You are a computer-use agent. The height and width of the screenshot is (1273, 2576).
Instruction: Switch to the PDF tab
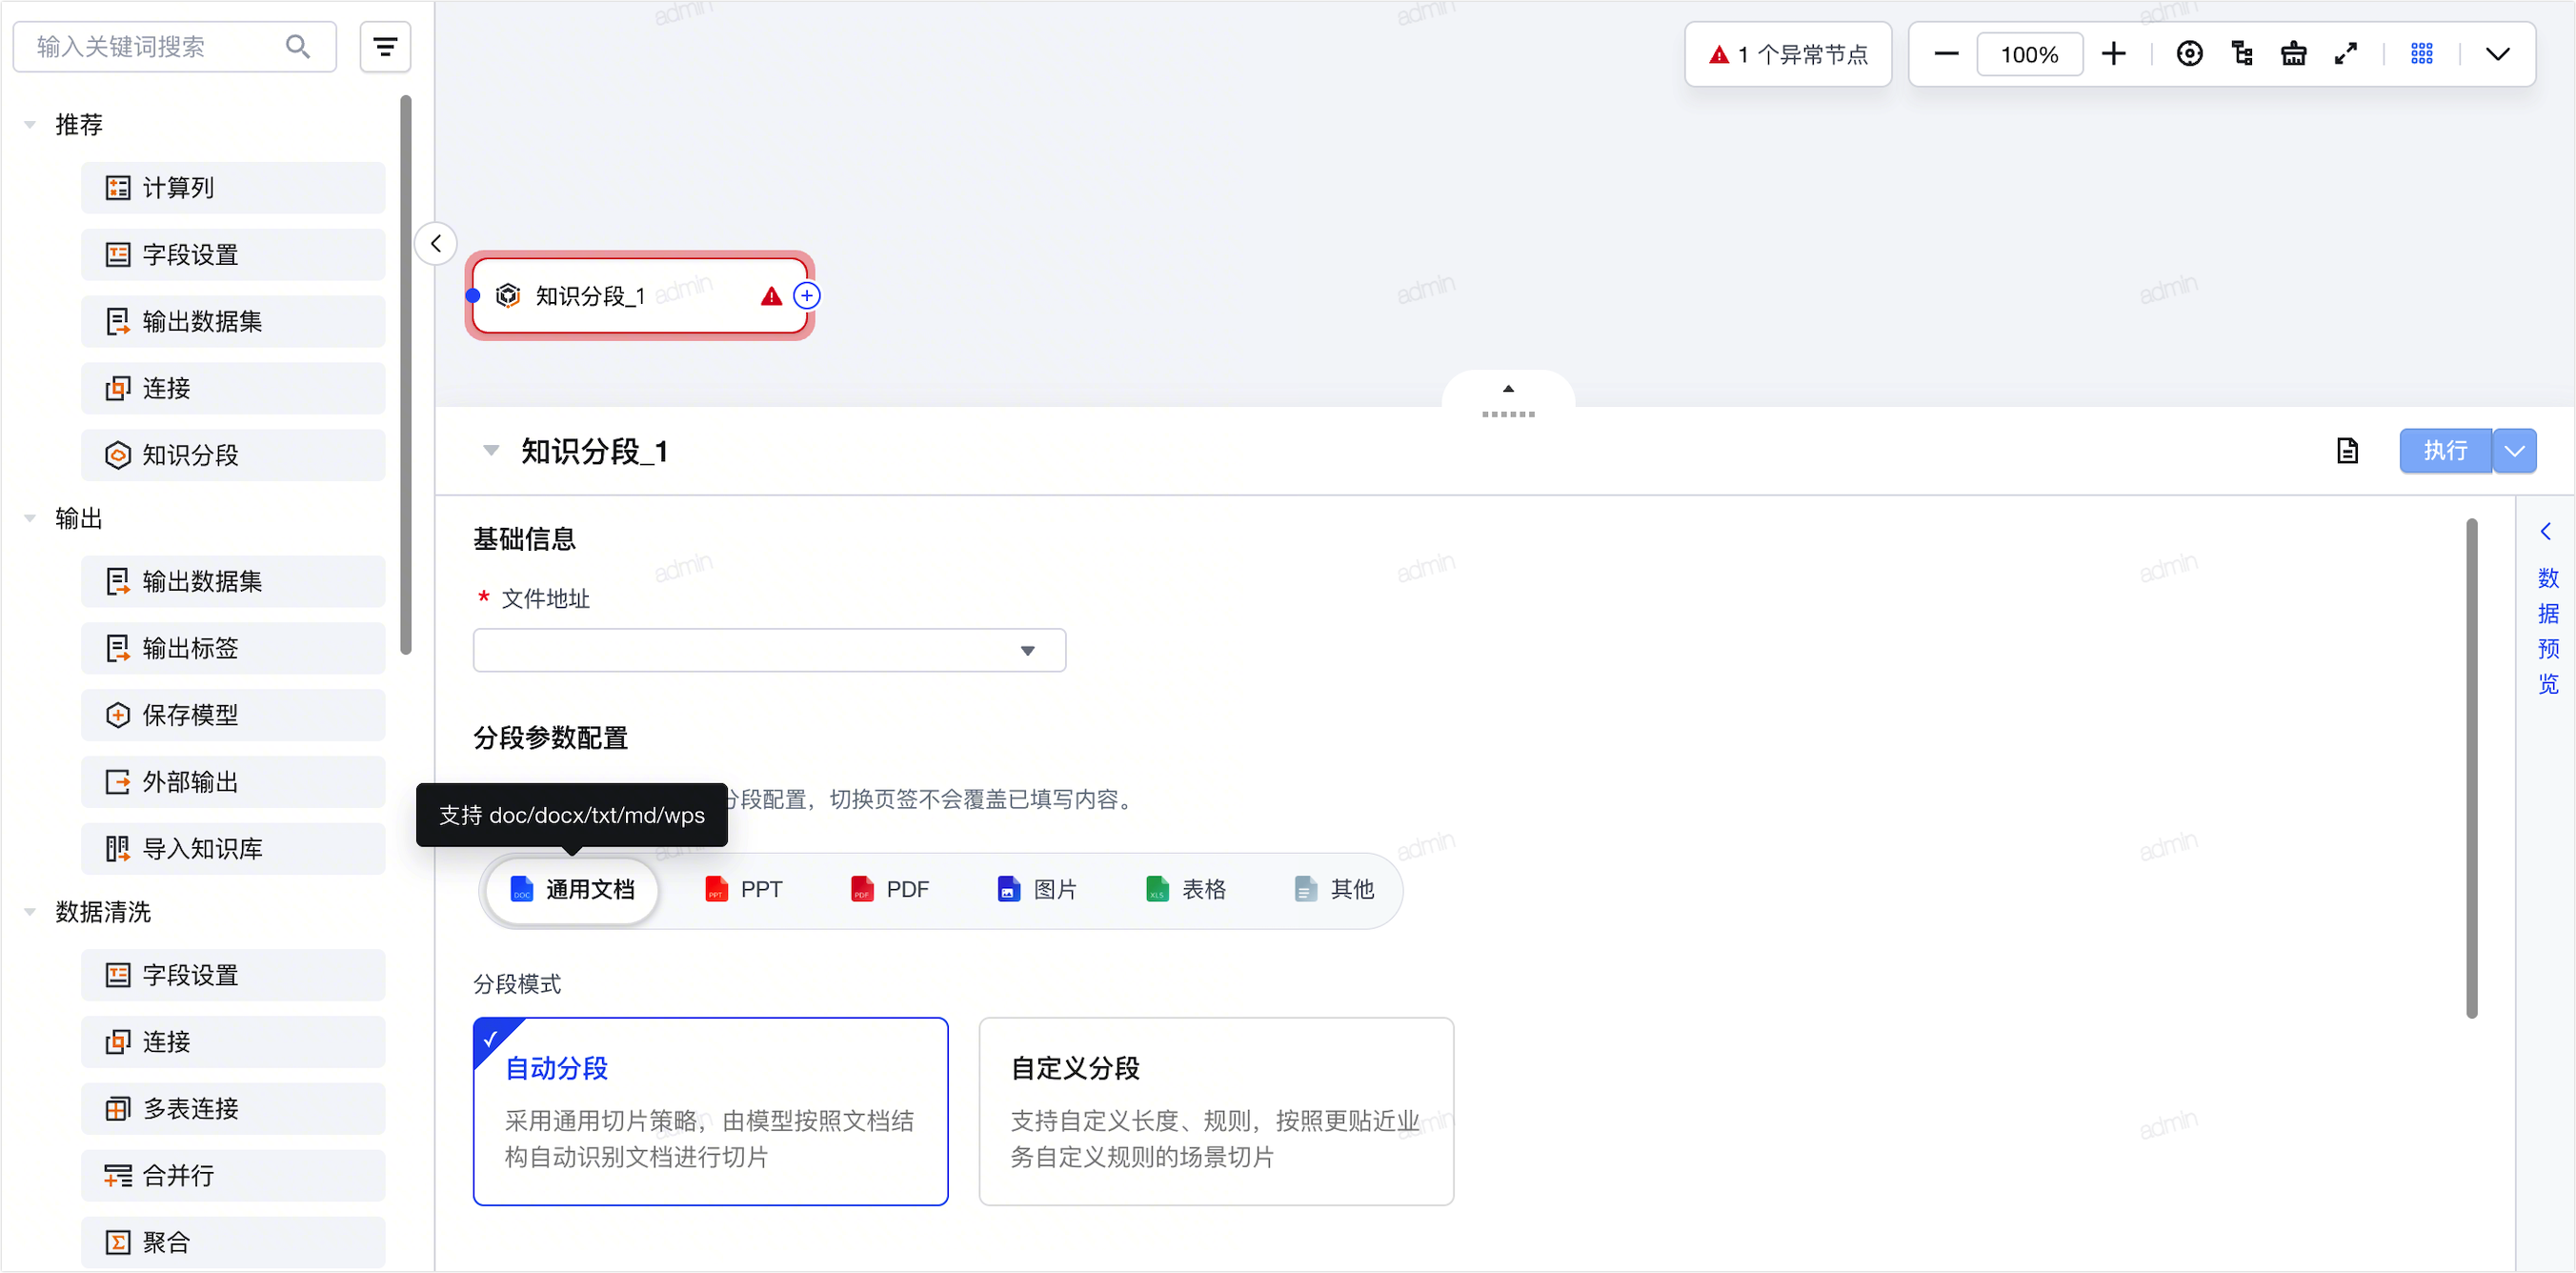point(890,889)
